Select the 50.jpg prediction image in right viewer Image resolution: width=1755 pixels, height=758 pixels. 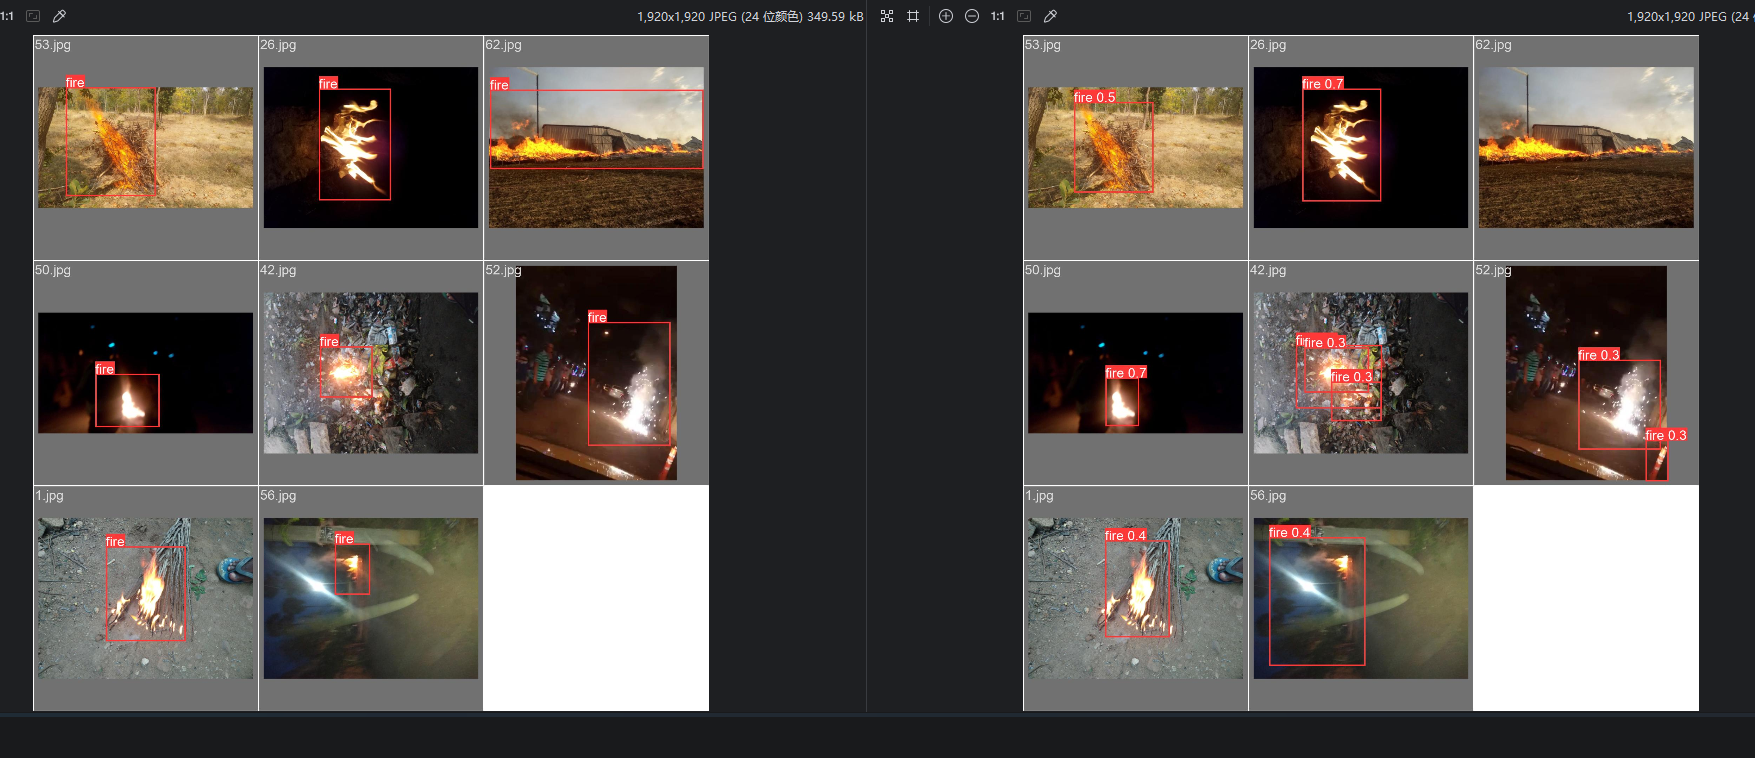(x=1136, y=373)
